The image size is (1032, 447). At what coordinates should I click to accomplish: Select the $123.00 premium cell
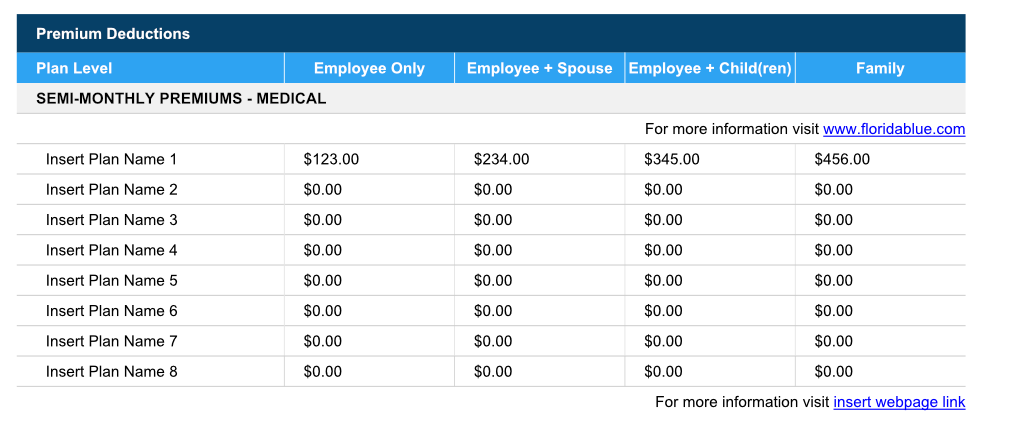coord(331,159)
